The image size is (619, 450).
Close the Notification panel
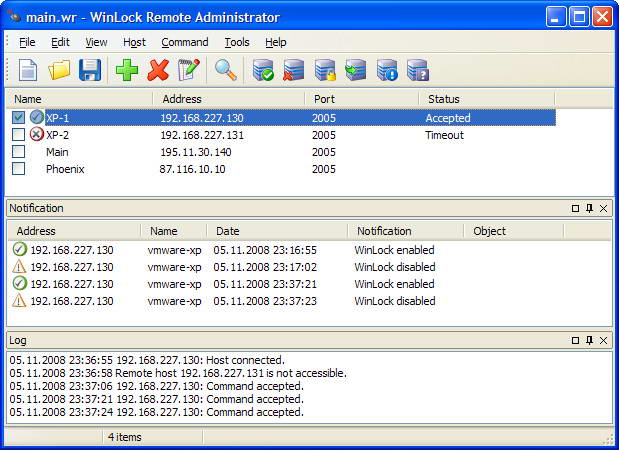click(604, 208)
